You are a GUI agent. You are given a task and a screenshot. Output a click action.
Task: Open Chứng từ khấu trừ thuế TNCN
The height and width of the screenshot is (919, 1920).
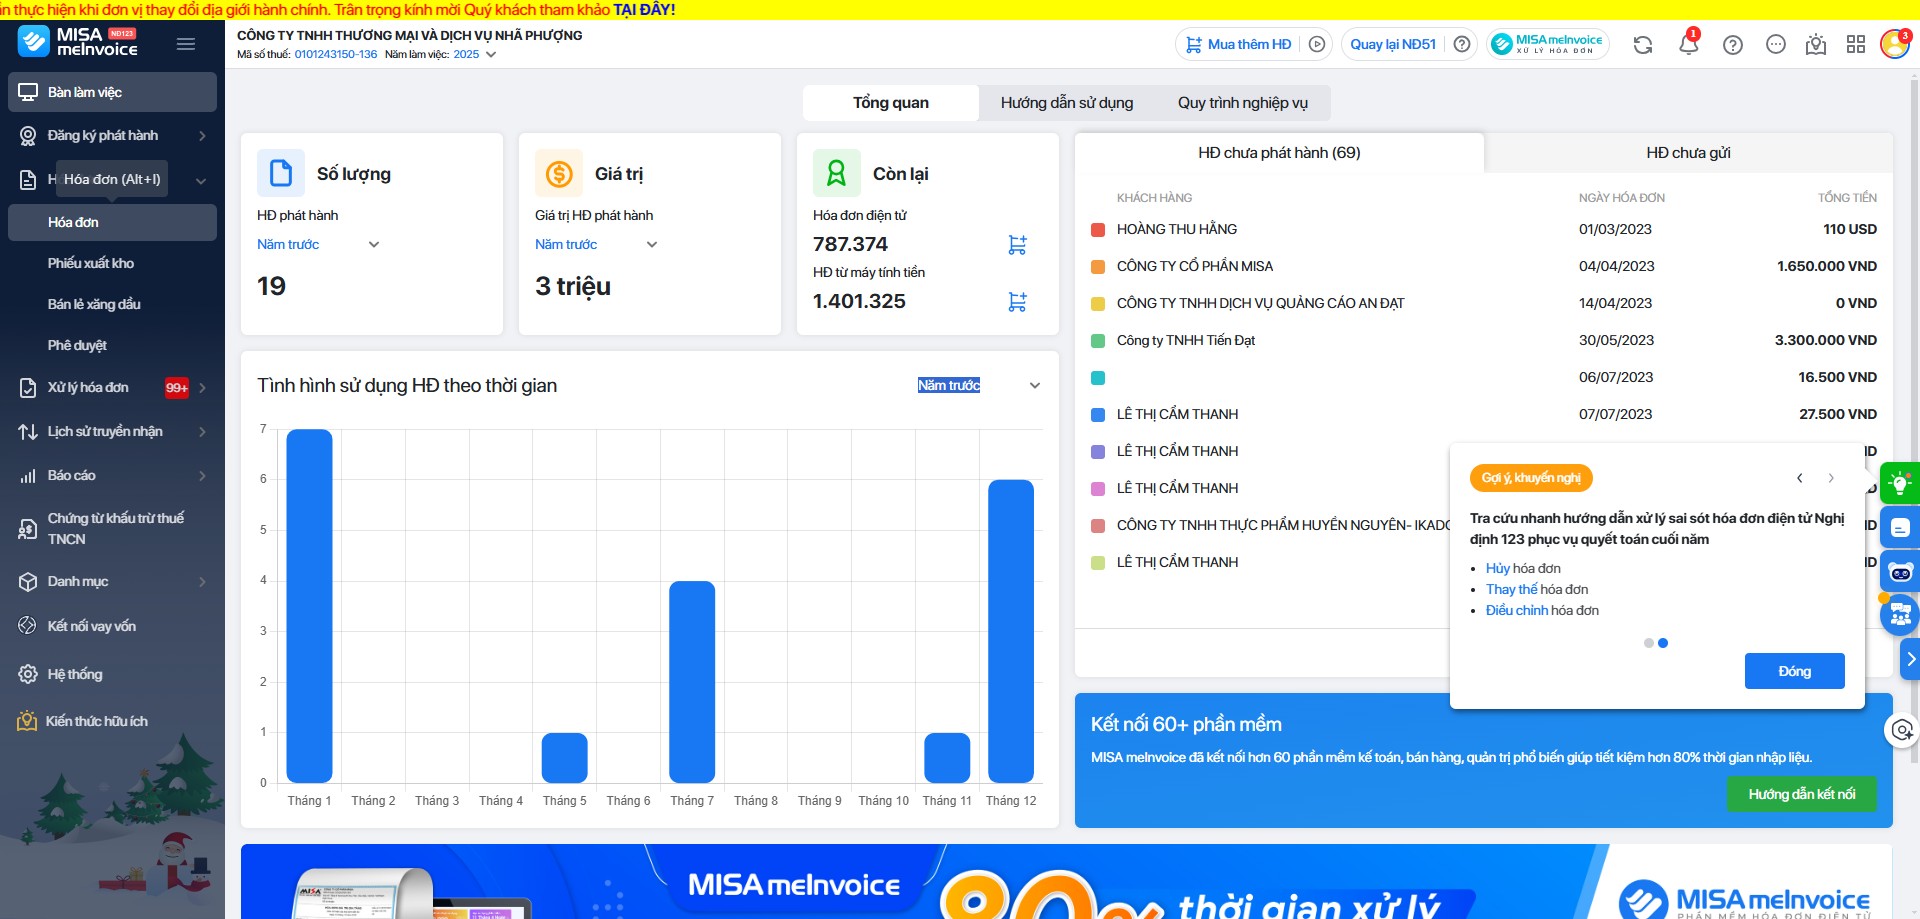coord(112,528)
